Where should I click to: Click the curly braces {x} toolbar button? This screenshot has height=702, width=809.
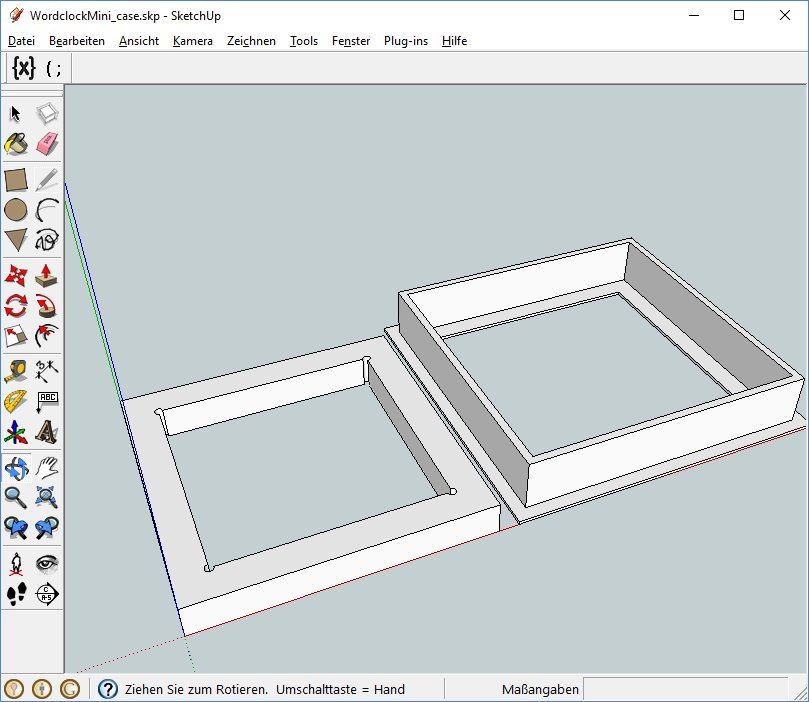point(24,68)
